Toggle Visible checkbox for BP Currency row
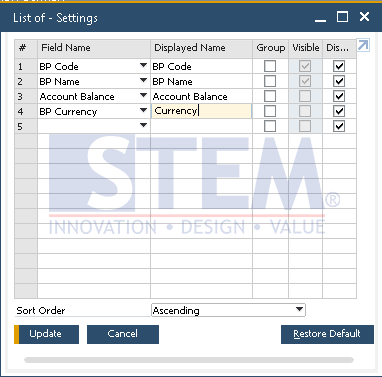This screenshot has width=382, height=377. 305,111
